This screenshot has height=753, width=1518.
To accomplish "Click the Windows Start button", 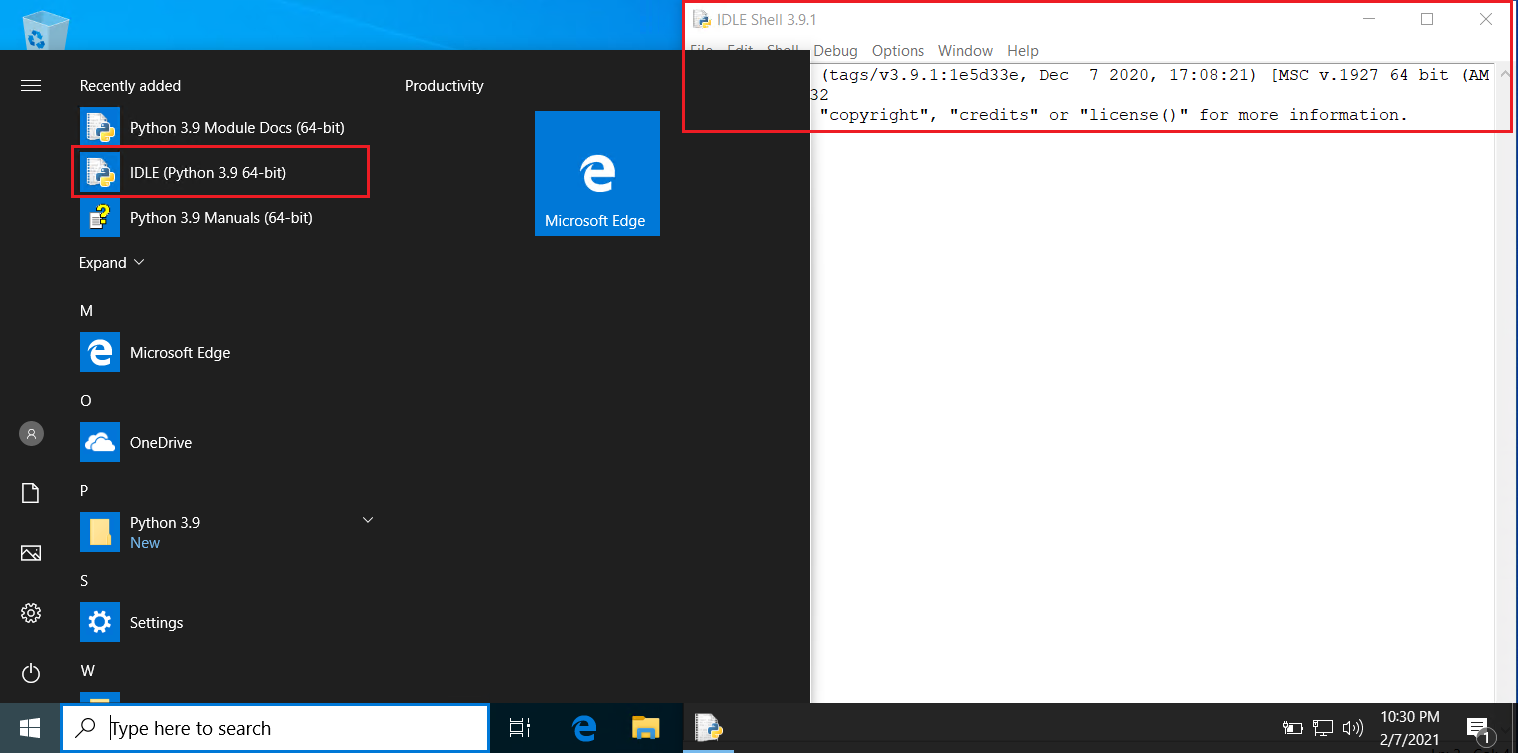I will 30,728.
